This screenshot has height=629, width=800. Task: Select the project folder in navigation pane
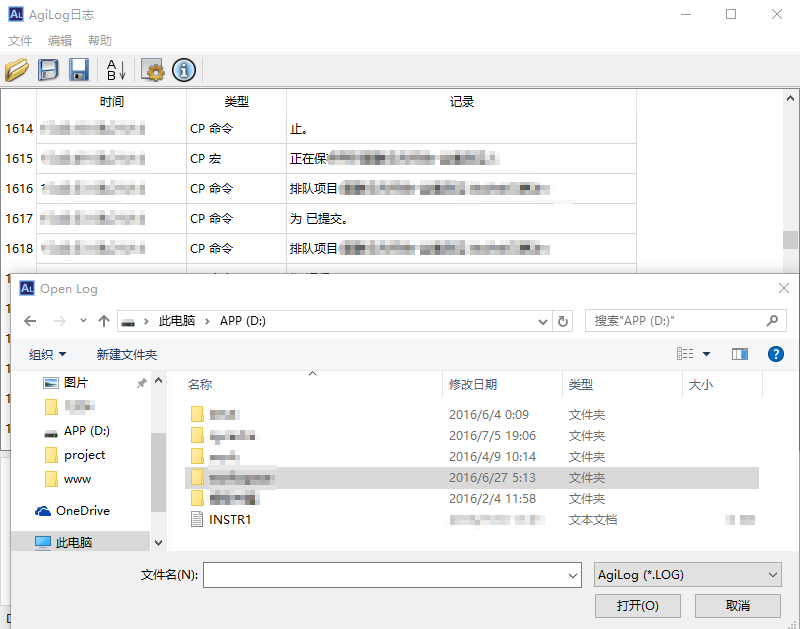tap(84, 455)
